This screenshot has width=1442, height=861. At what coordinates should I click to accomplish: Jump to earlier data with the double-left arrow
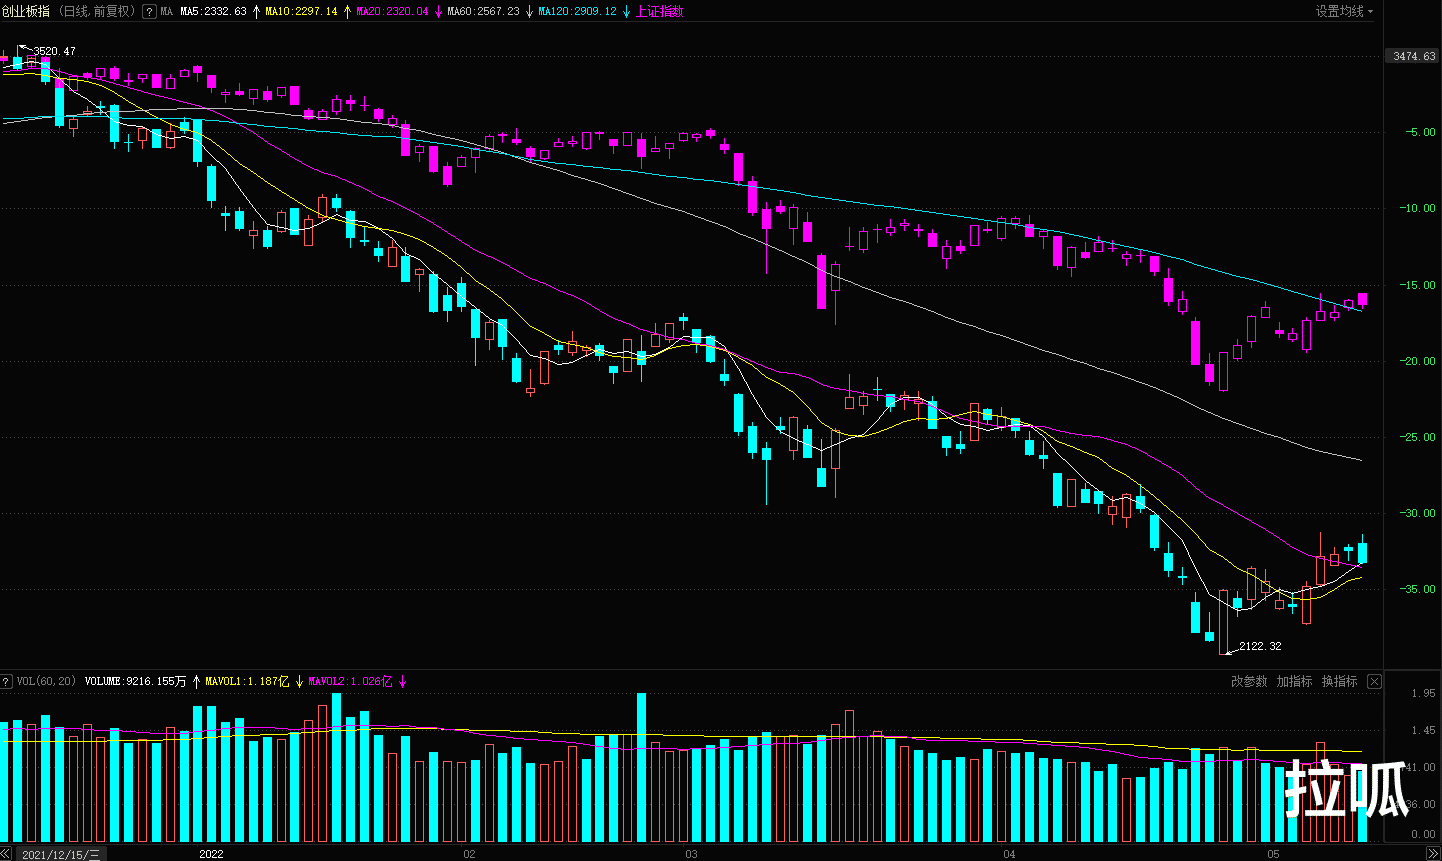[6, 853]
